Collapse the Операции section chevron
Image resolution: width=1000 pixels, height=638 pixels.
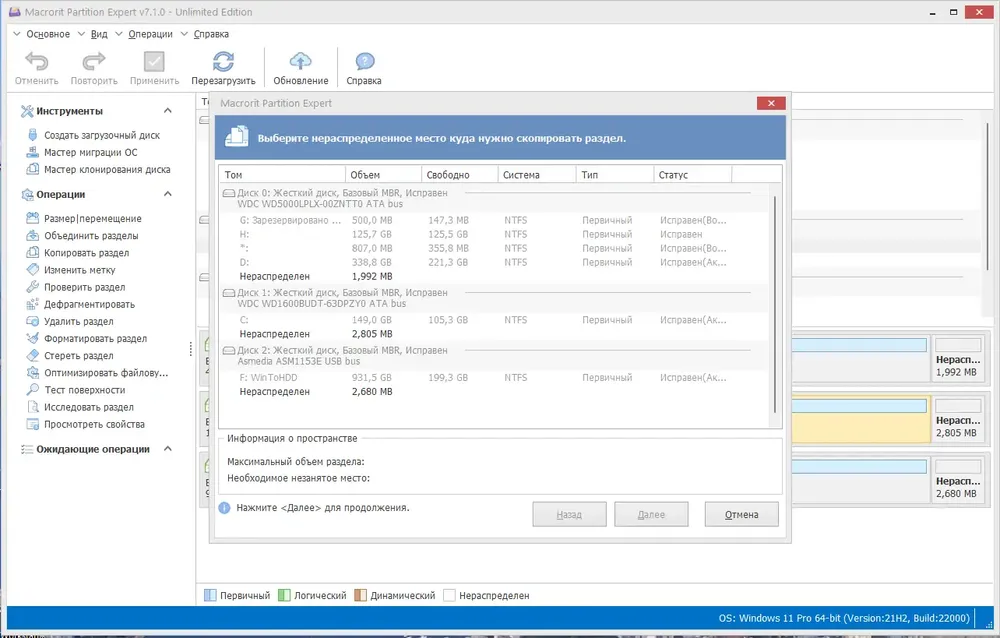click(x=168, y=194)
